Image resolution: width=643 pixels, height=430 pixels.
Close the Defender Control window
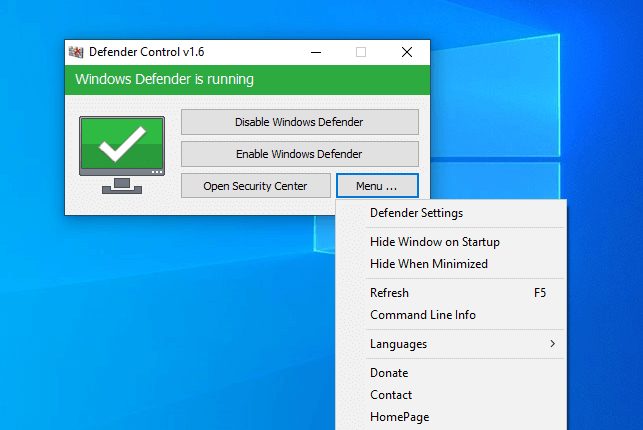tap(407, 52)
